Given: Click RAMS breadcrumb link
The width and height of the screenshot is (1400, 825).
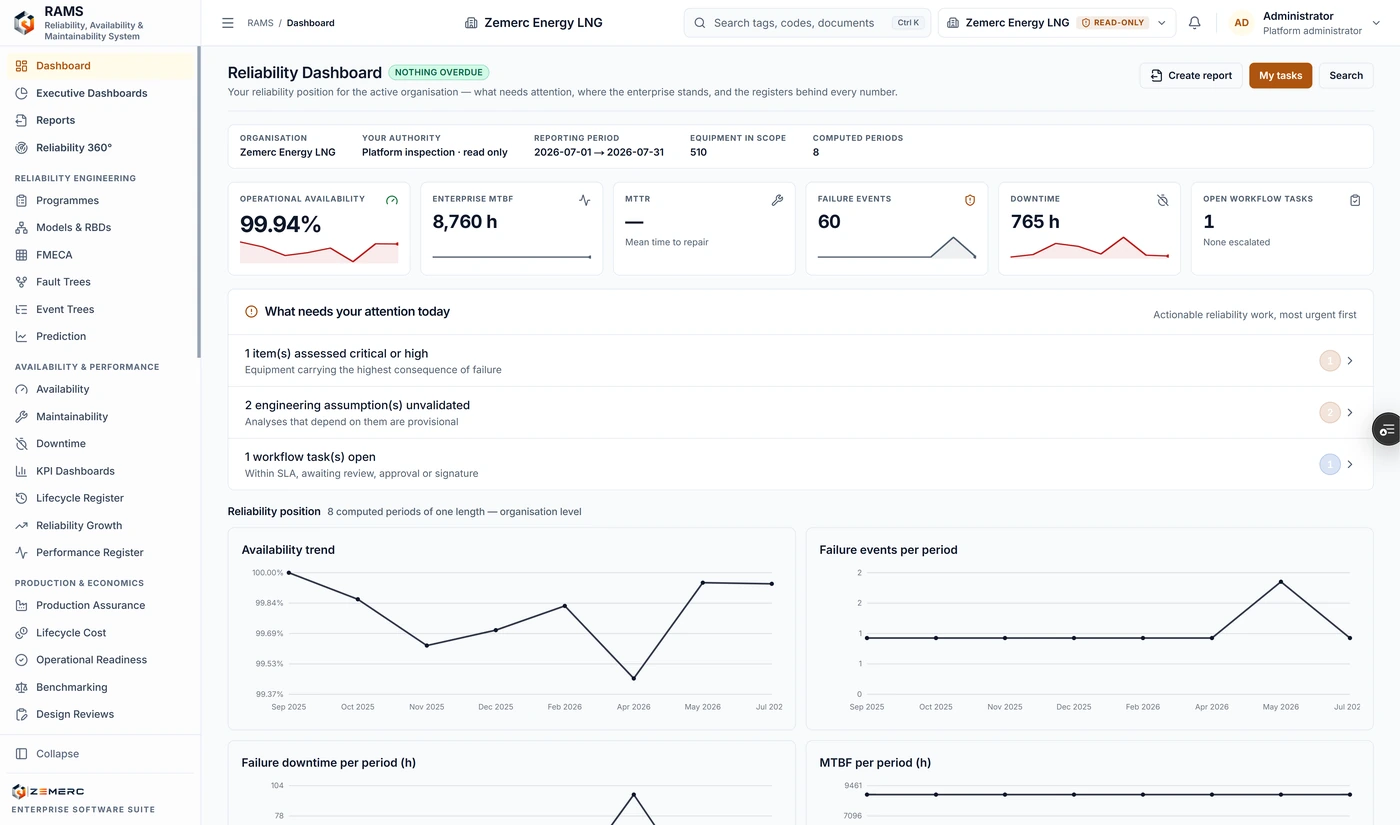Looking at the screenshot, I should click(260, 23).
